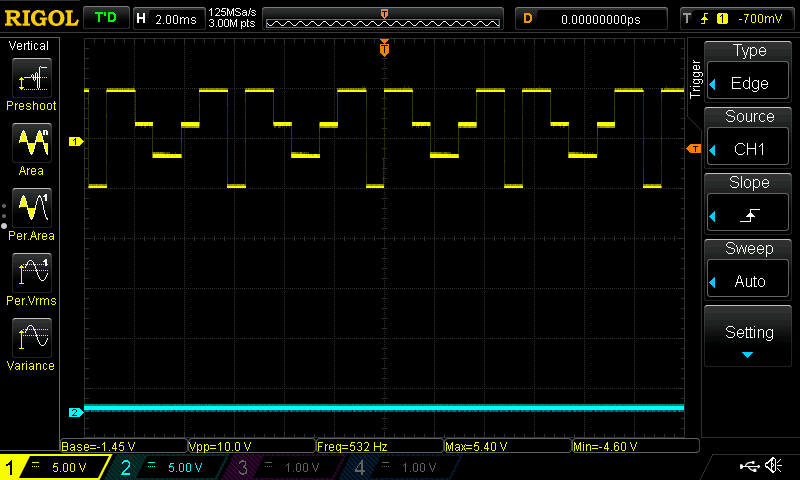The width and height of the screenshot is (800, 480).
Task: Select the Freq=532 Hz measurement
Action: tap(380, 446)
